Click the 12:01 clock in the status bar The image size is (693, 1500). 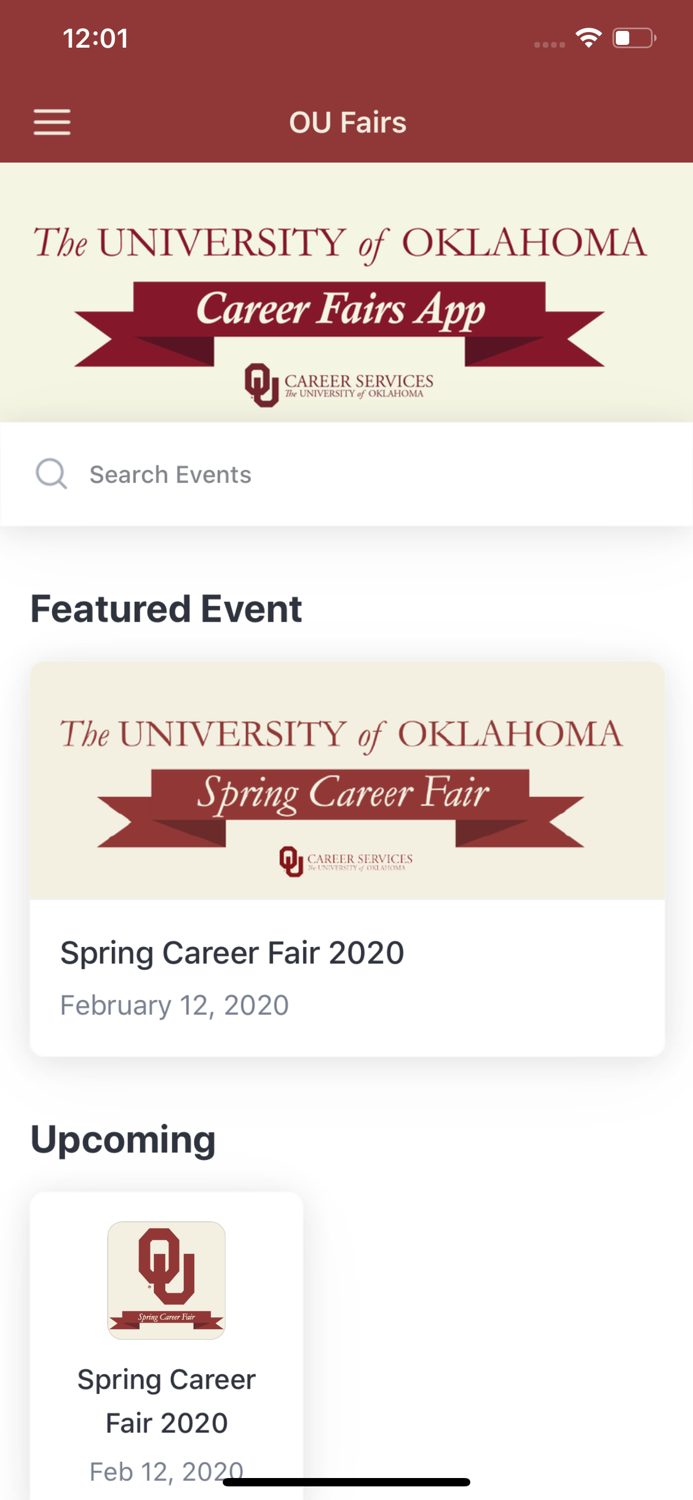click(x=95, y=37)
